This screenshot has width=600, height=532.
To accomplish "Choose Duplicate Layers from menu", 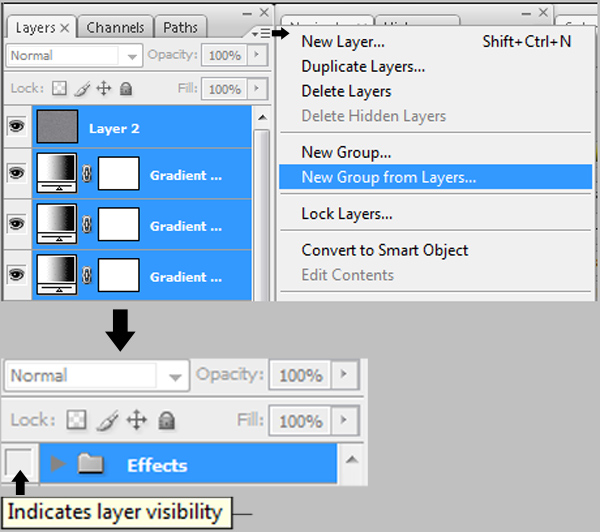I will point(363,67).
